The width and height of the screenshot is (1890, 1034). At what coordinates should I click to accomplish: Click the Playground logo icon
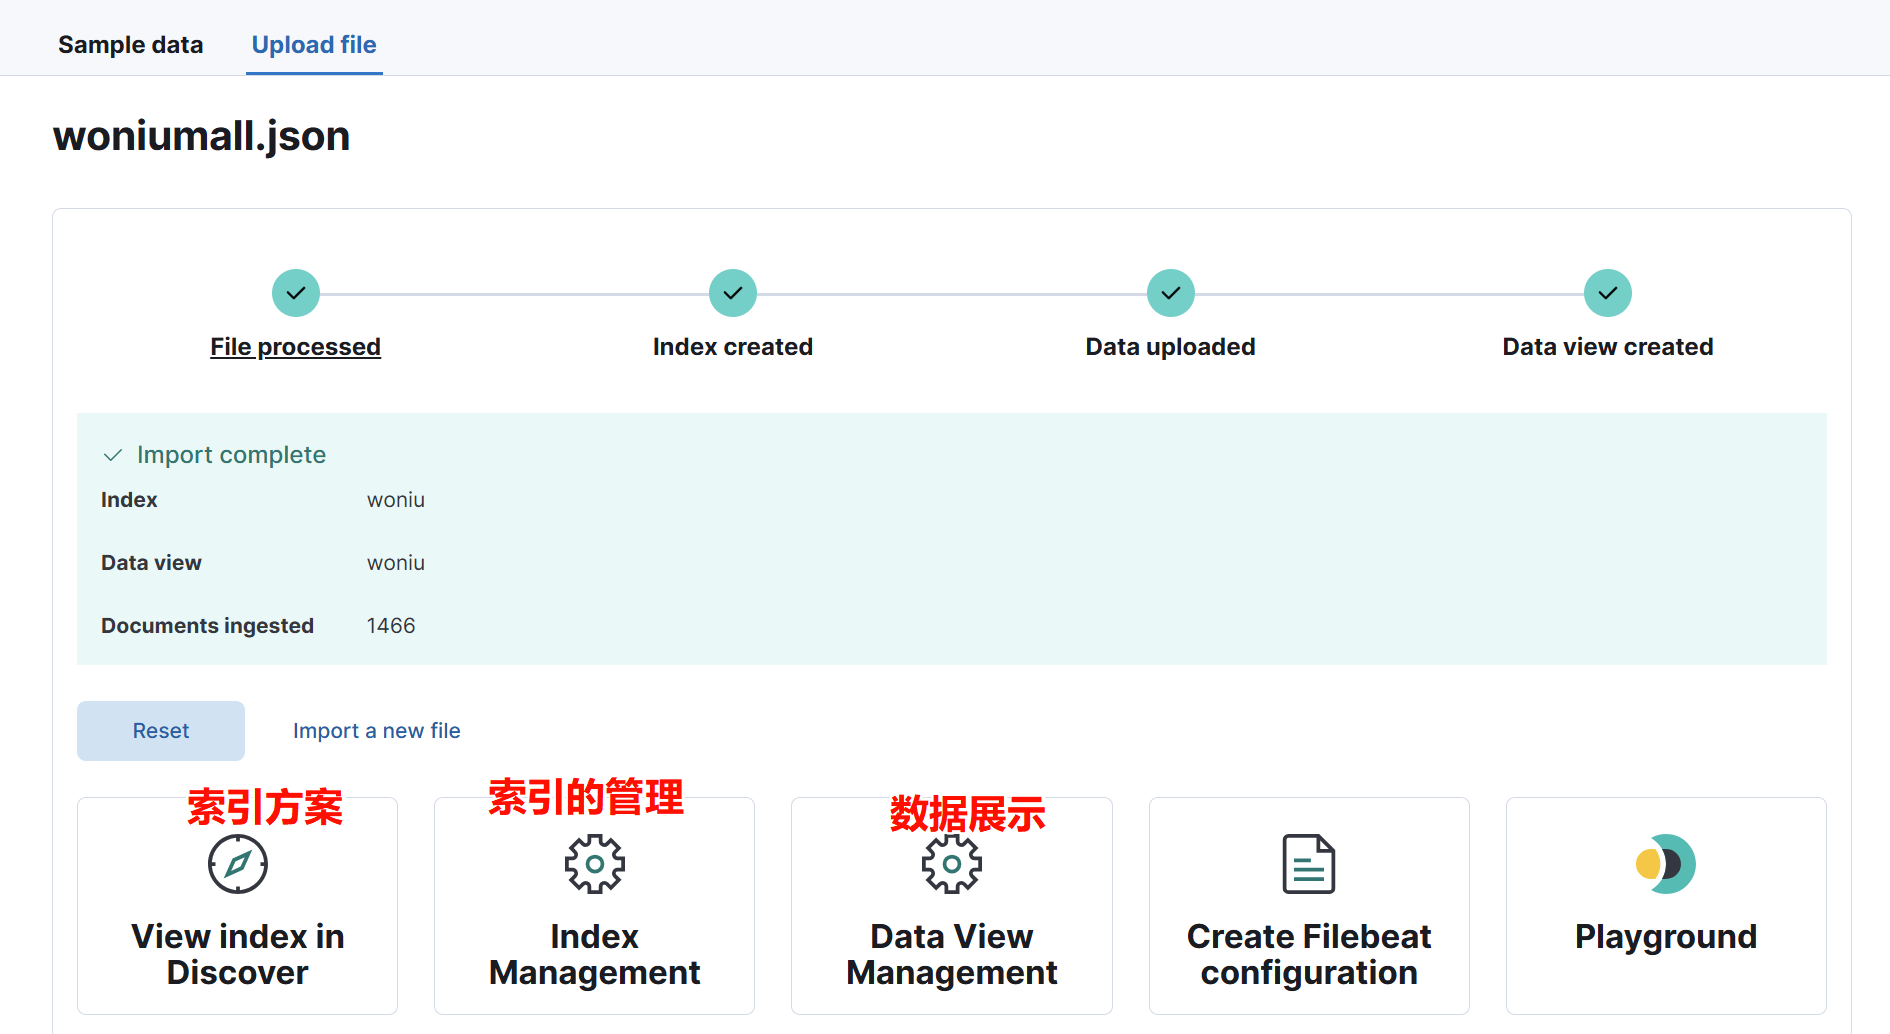point(1665,864)
